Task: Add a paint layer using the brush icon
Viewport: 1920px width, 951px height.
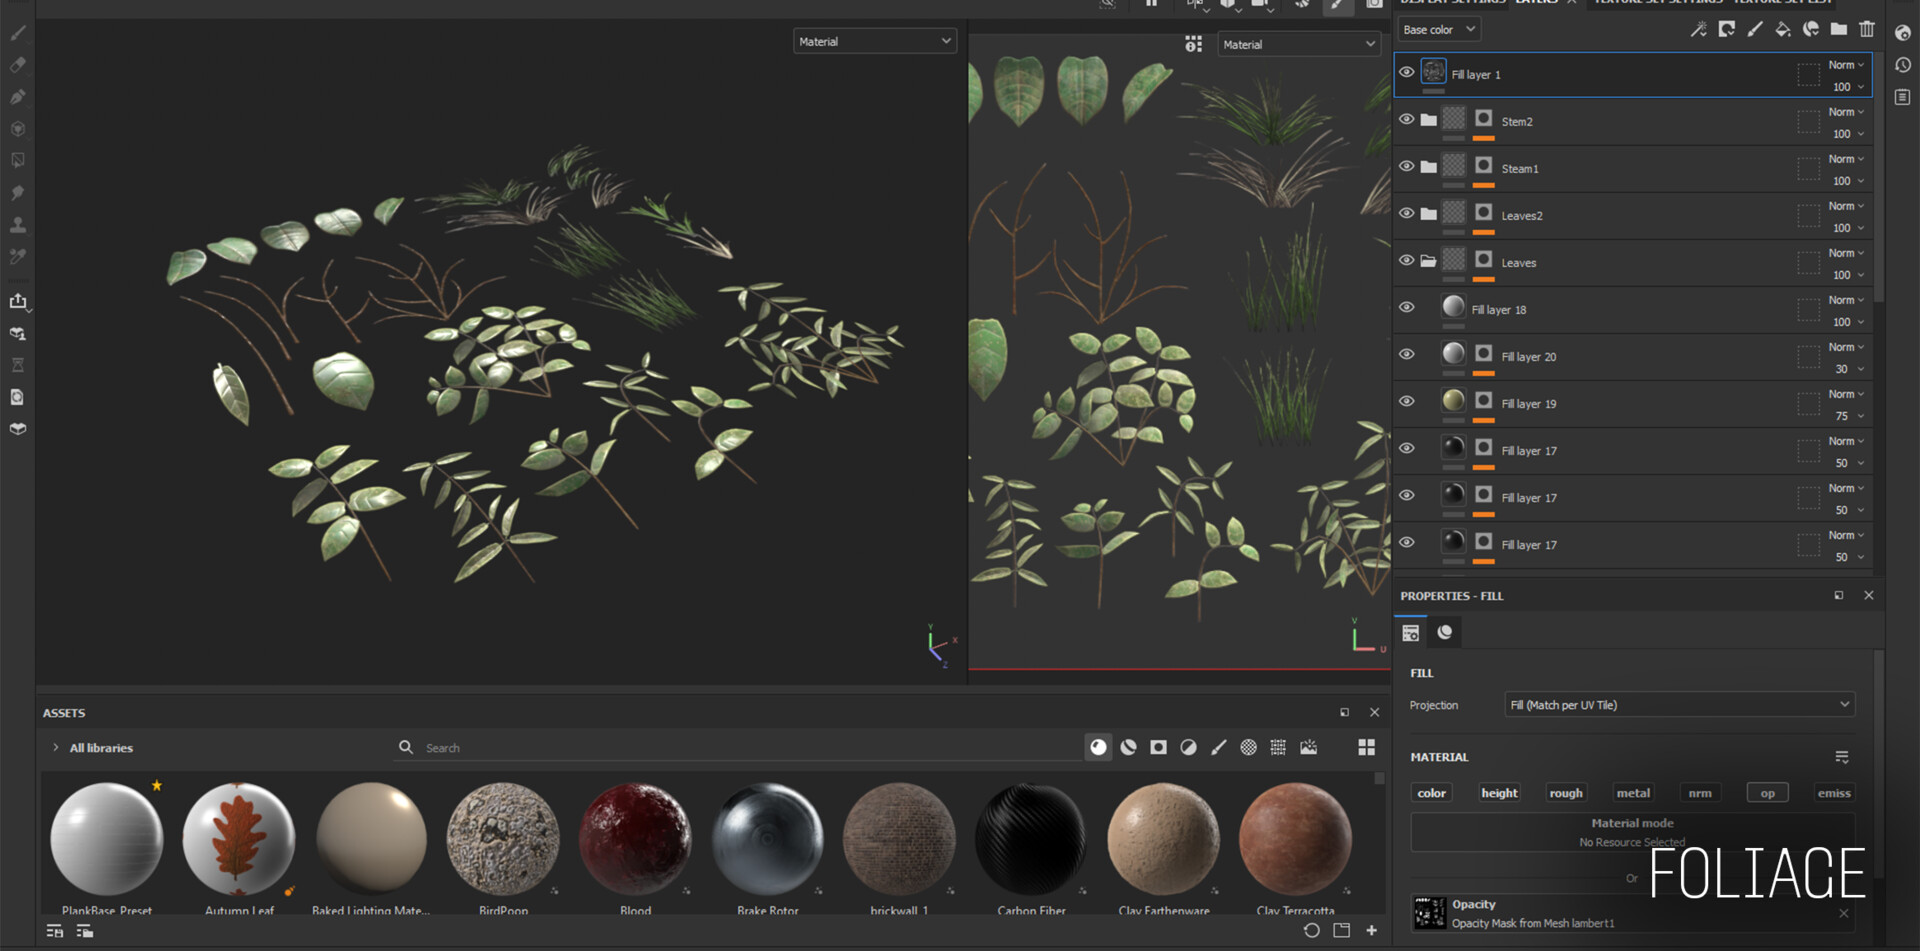Action: (x=1754, y=30)
